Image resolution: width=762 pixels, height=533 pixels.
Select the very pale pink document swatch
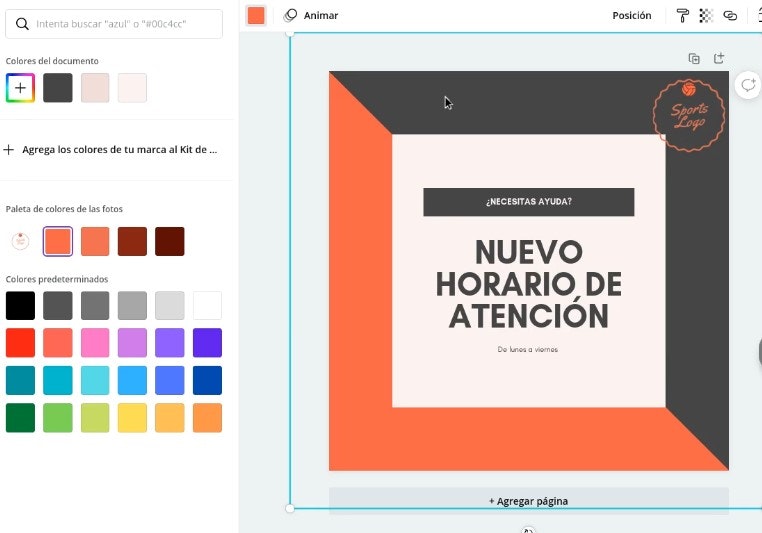[x=132, y=88]
